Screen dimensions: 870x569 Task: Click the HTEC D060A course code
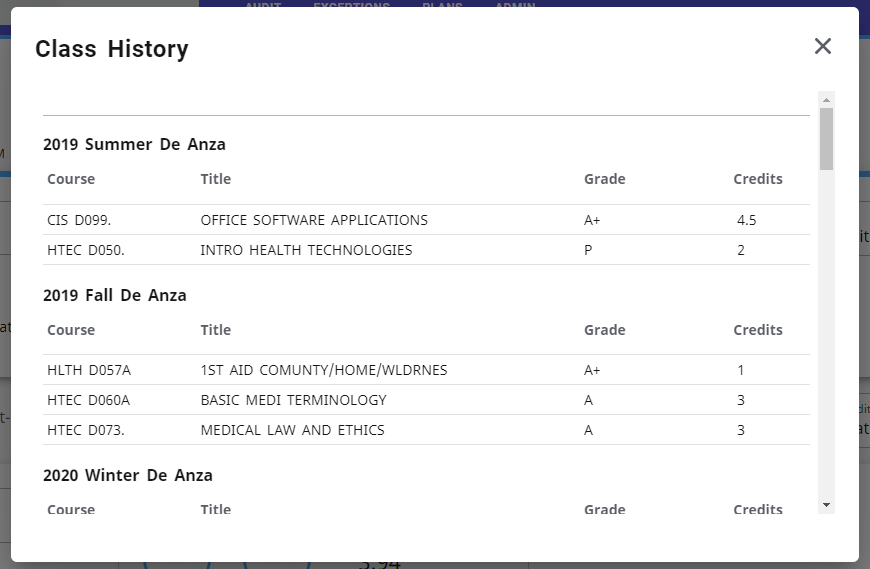click(89, 400)
